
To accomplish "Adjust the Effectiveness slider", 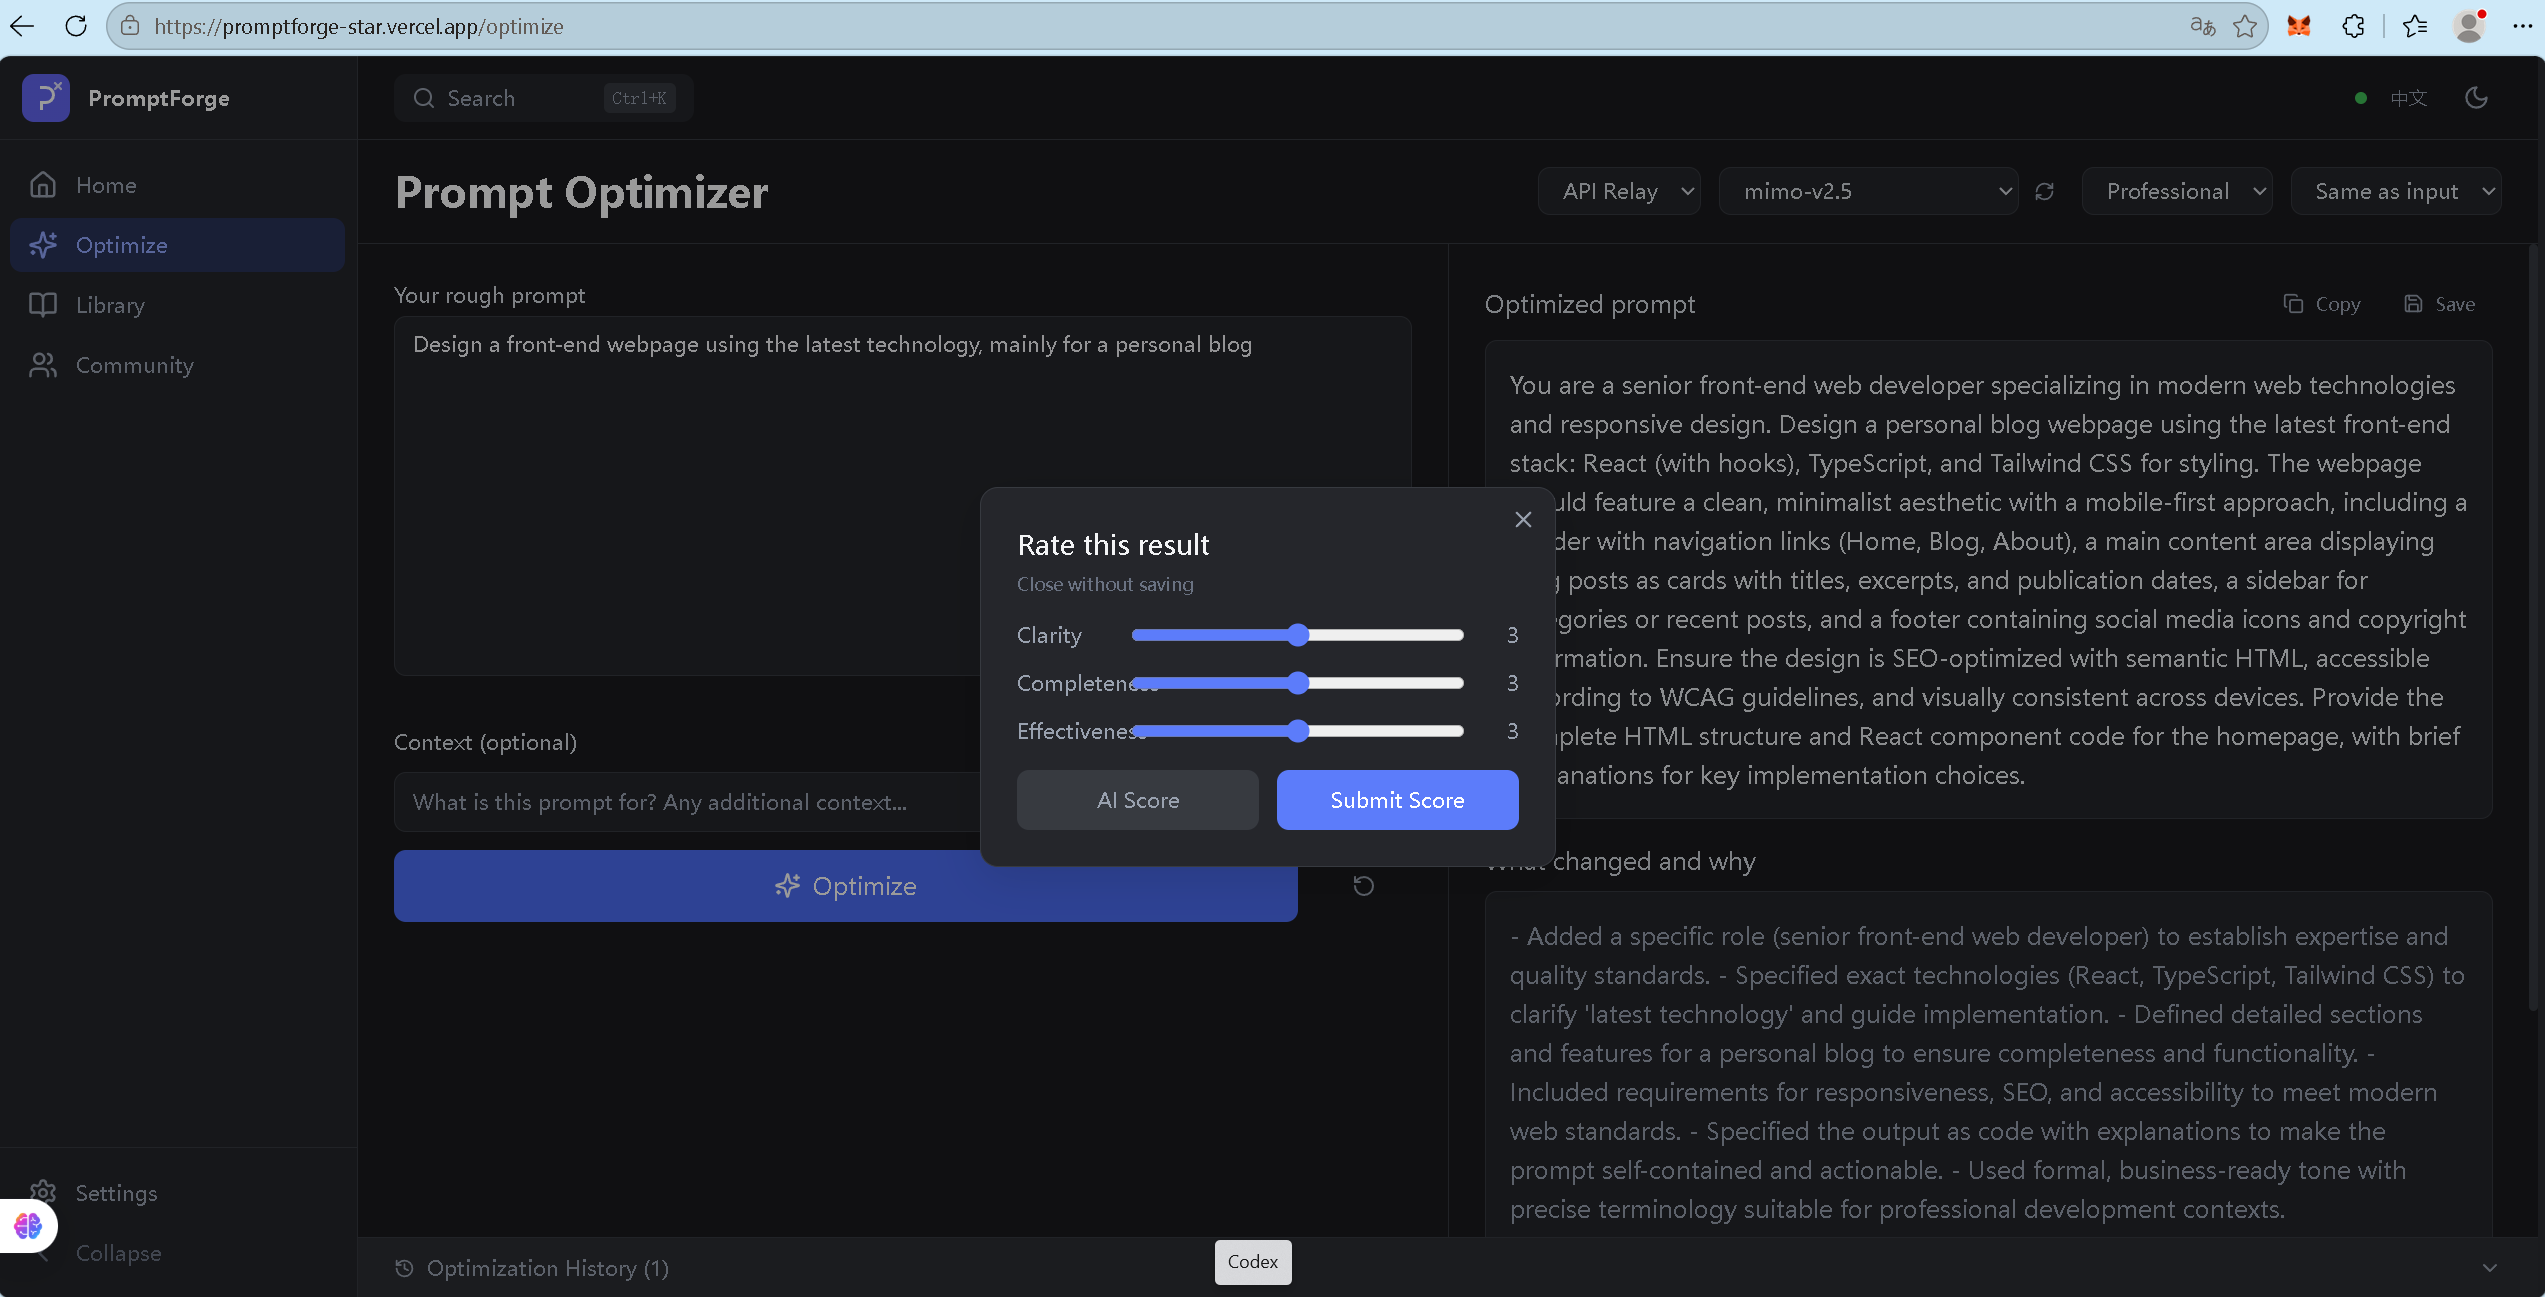I will pyautogui.click(x=1297, y=731).
